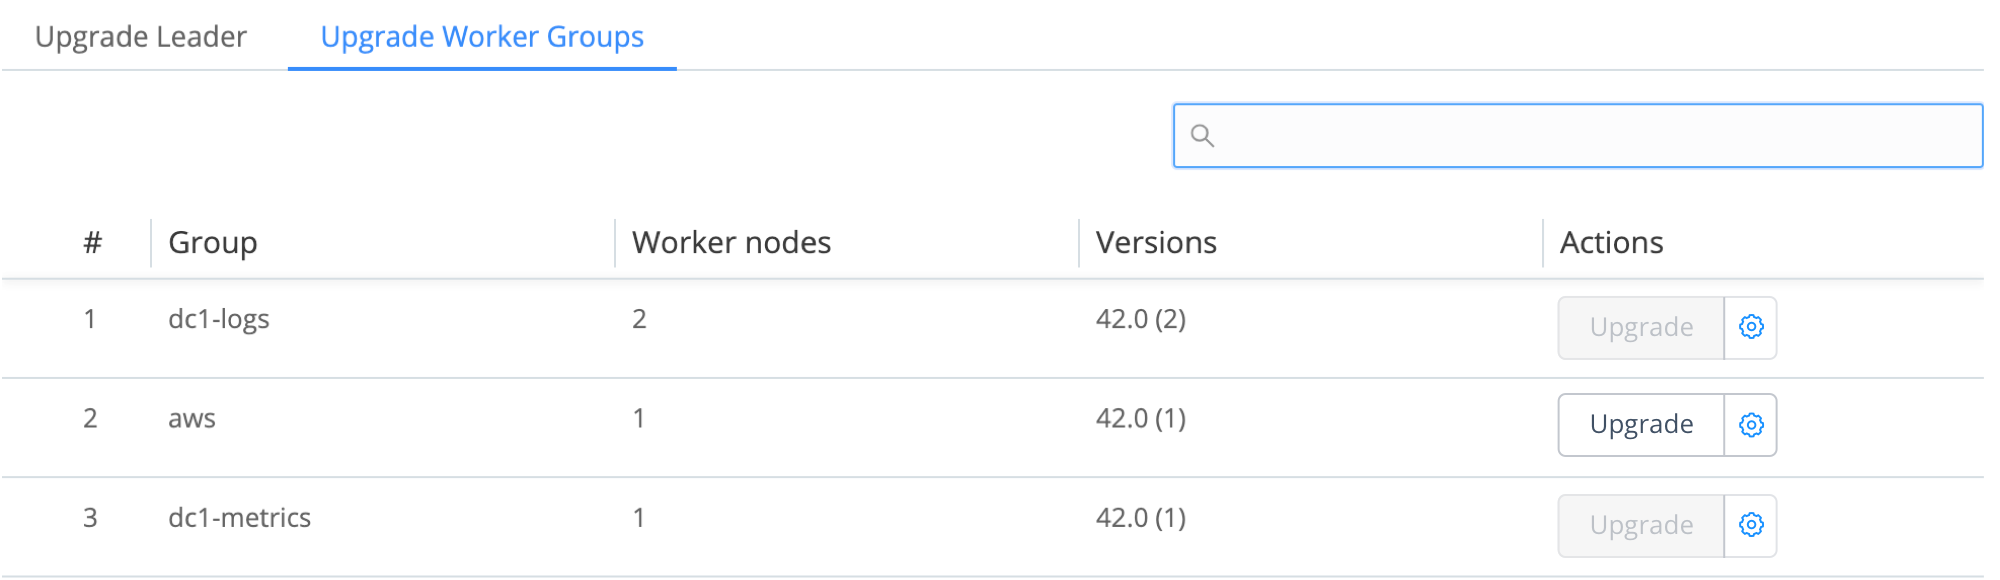
Task: Click the # column header
Action: [91, 242]
